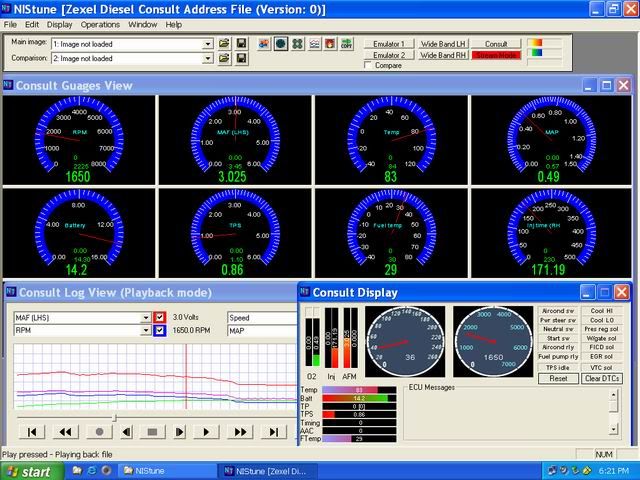Click the Emulator 2 button
The image size is (640, 480).
[x=389, y=55]
